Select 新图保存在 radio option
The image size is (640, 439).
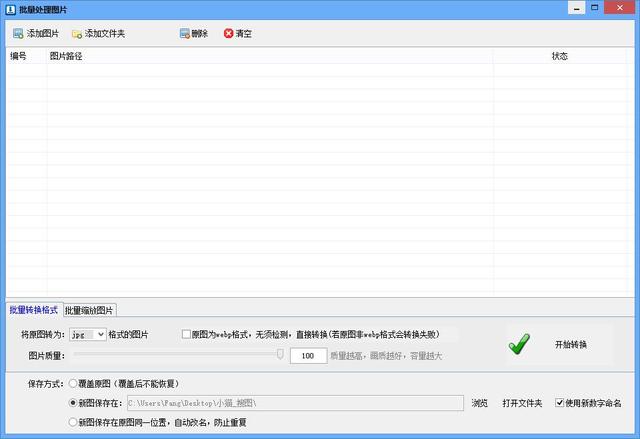(73, 403)
